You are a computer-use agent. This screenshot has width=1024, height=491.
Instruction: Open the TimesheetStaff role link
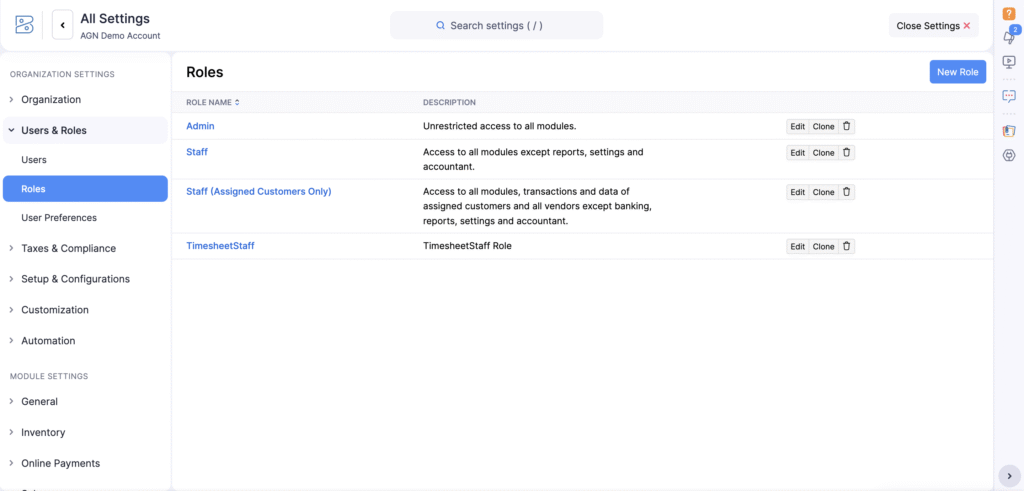[x=220, y=246]
